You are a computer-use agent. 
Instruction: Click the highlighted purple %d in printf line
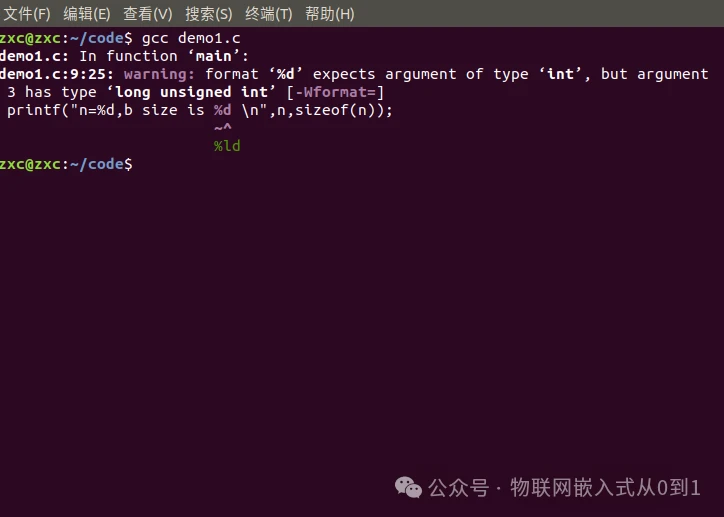coord(222,110)
